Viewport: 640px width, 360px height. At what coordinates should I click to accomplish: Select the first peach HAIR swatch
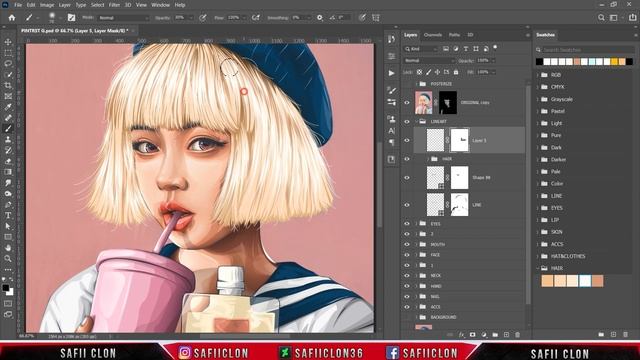(x=547, y=281)
